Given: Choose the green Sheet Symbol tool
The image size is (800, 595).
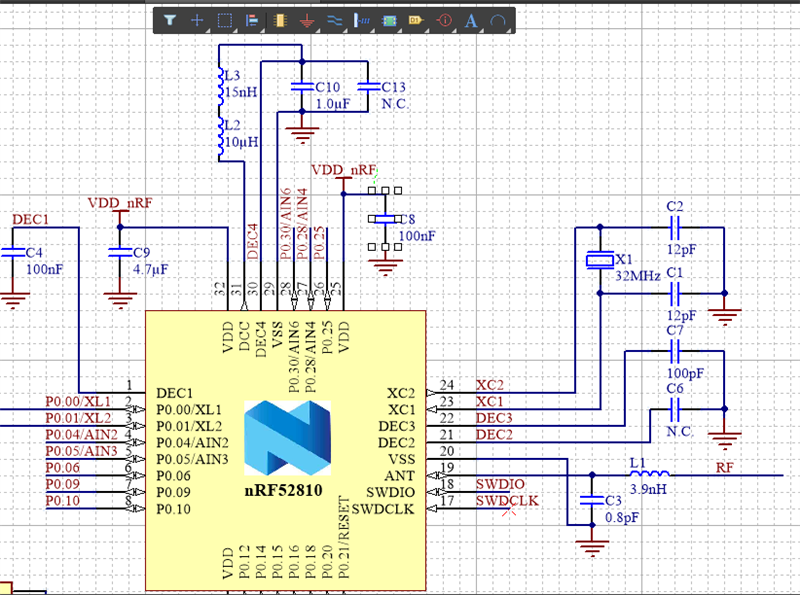Looking at the screenshot, I should point(389,20).
